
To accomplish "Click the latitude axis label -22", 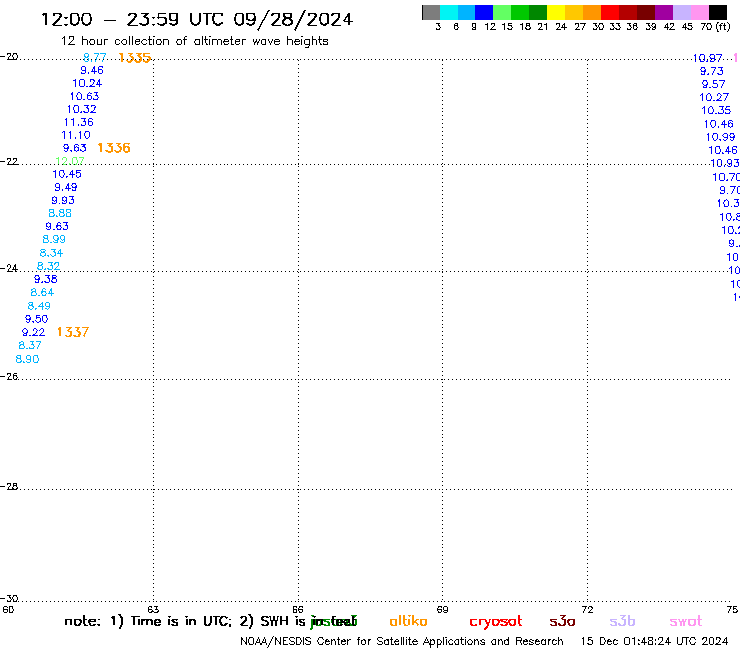I will 9,162.
